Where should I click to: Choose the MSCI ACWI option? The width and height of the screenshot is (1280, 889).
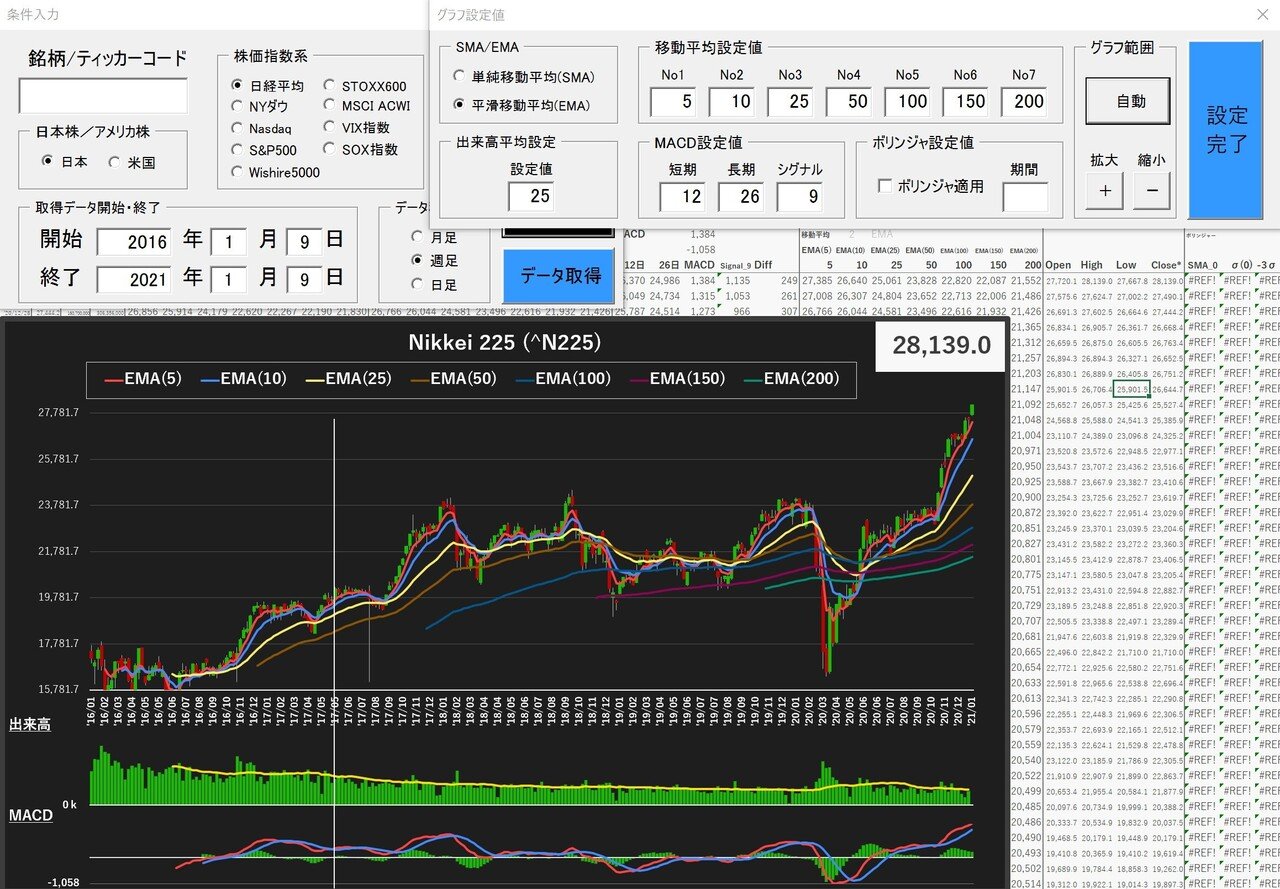(x=330, y=106)
